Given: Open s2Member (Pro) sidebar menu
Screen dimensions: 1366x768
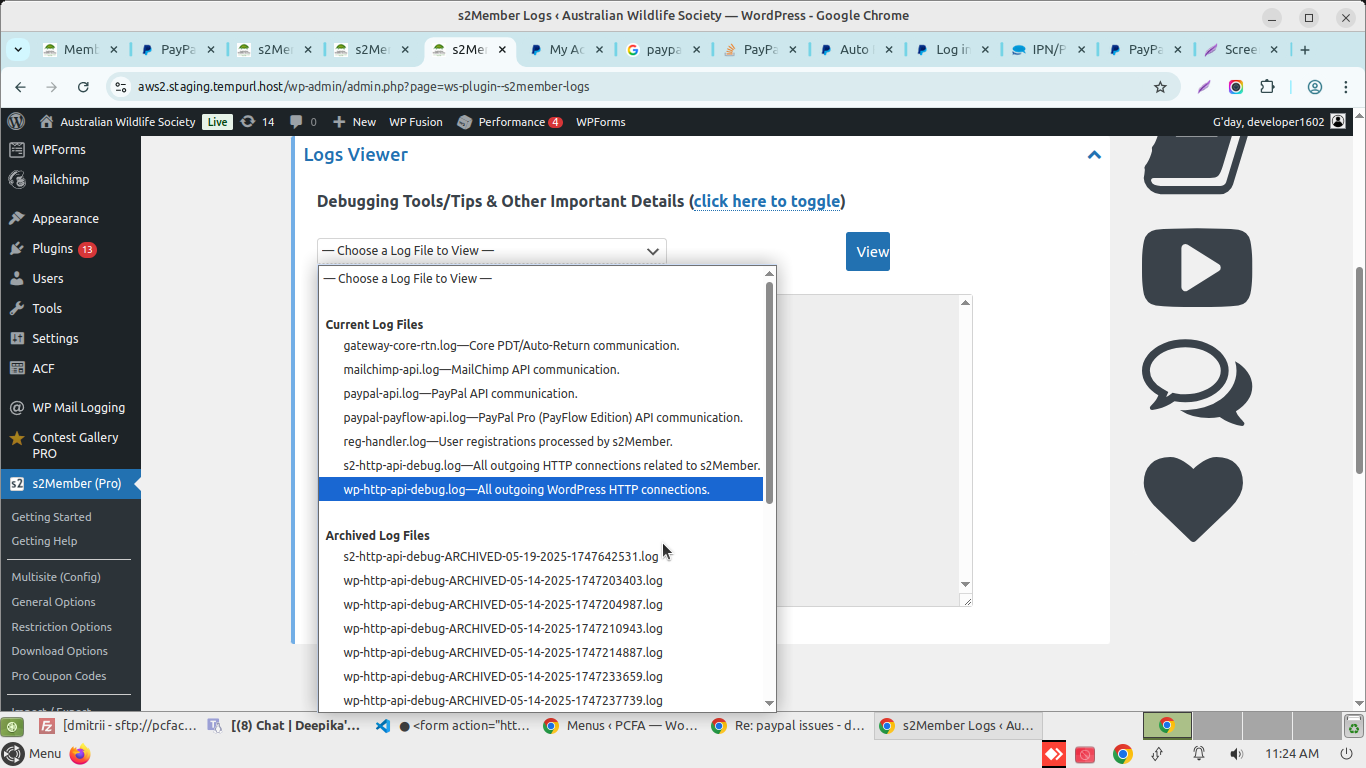Looking at the screenshot, I should [70, 483].
